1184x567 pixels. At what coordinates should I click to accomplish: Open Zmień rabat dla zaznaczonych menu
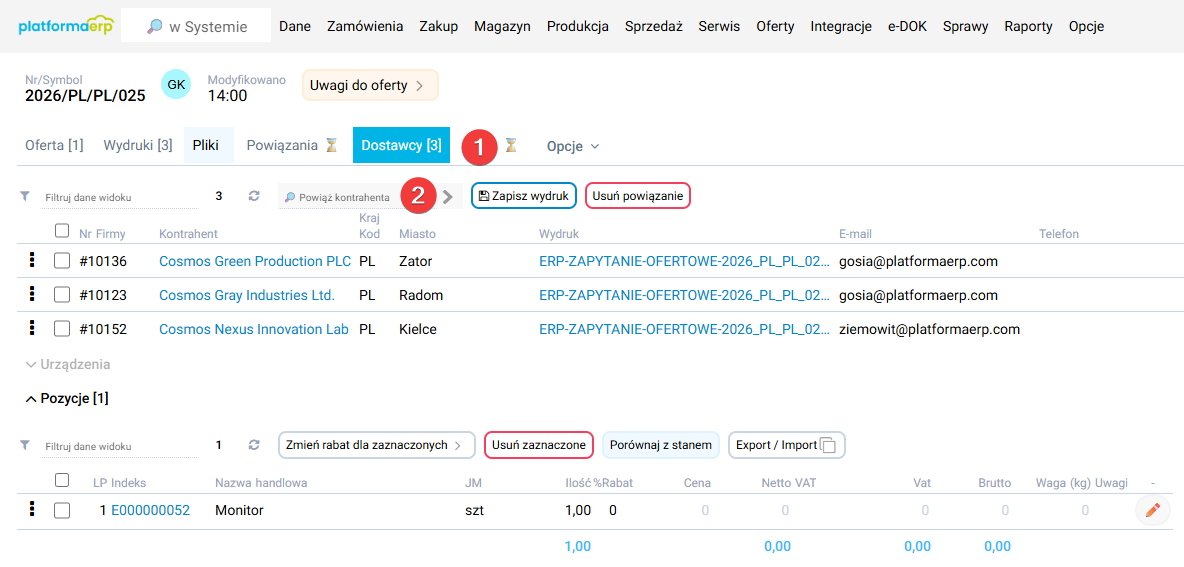coord(376,445)
